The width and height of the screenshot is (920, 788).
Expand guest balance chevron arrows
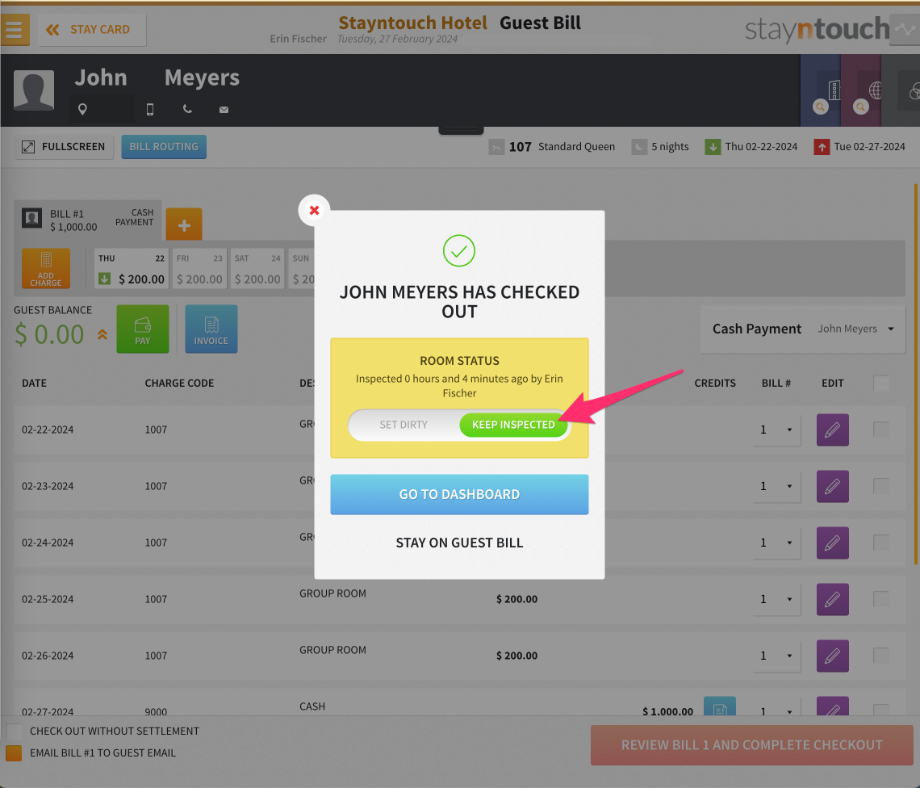[102, 334]
